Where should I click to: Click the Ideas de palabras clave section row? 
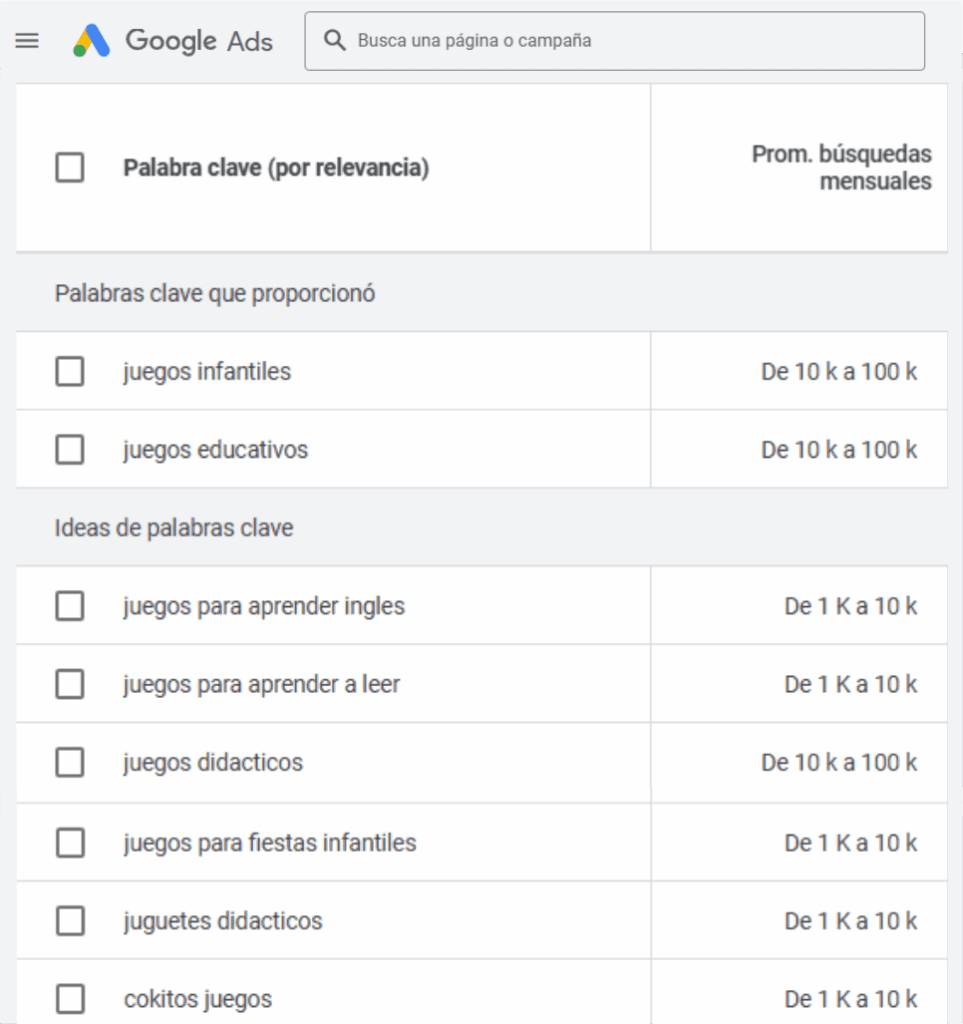(x=174, y=528)
